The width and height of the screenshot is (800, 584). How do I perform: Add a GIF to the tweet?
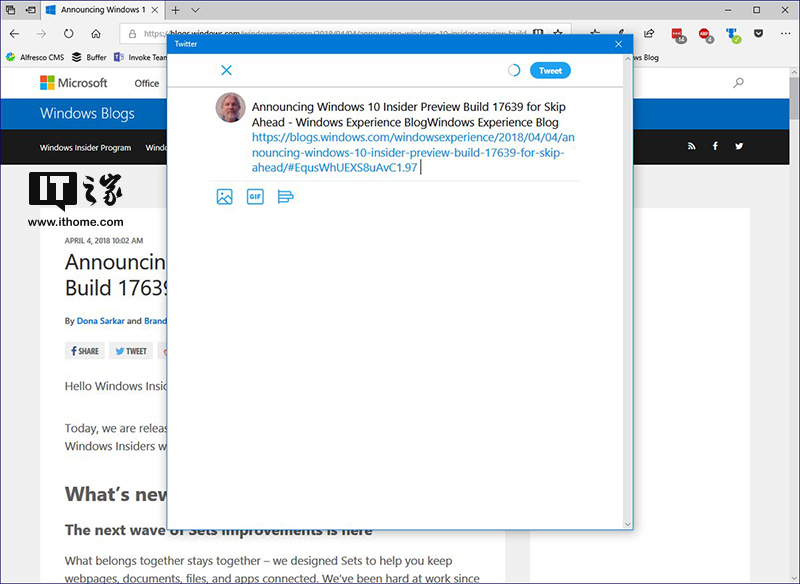(x=255, y=197)
